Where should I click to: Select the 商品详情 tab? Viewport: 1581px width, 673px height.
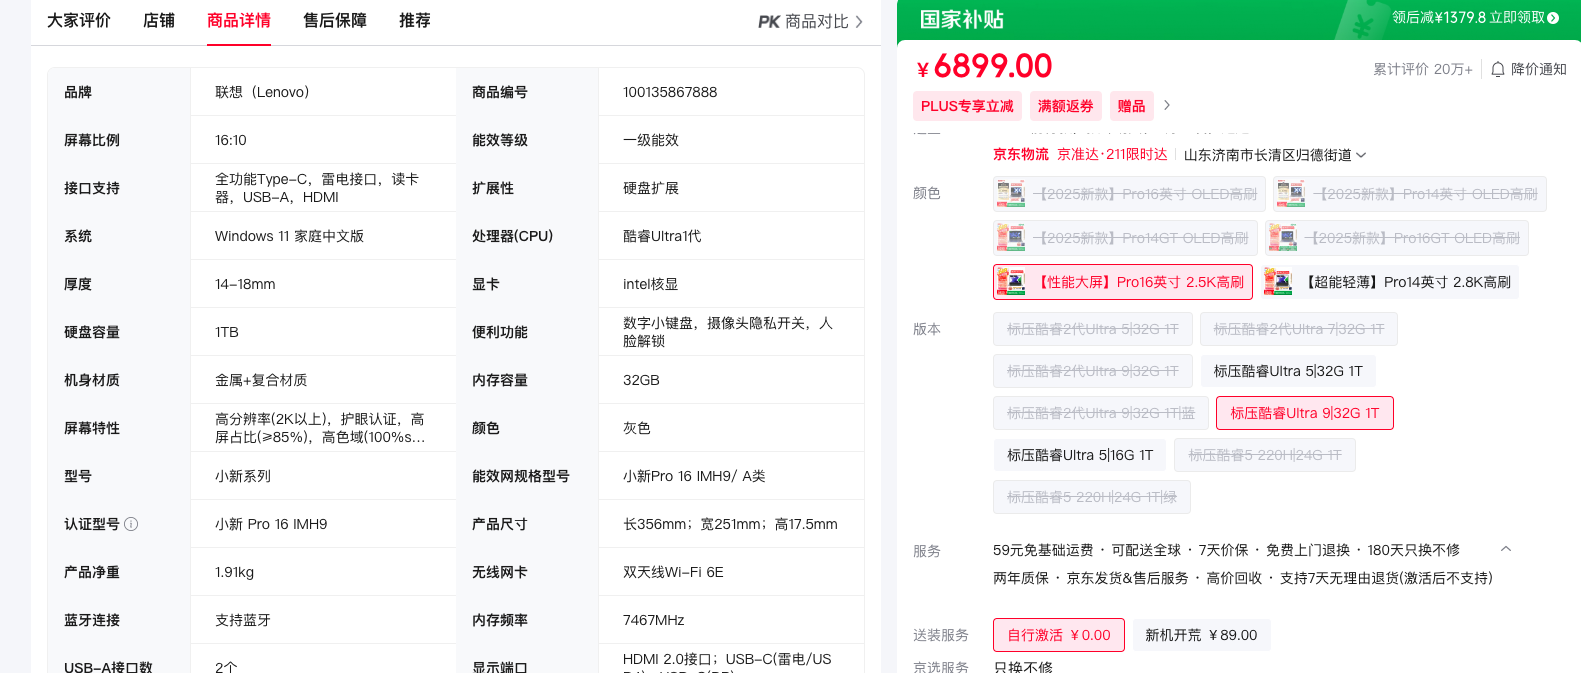click(x=239, y=20)
